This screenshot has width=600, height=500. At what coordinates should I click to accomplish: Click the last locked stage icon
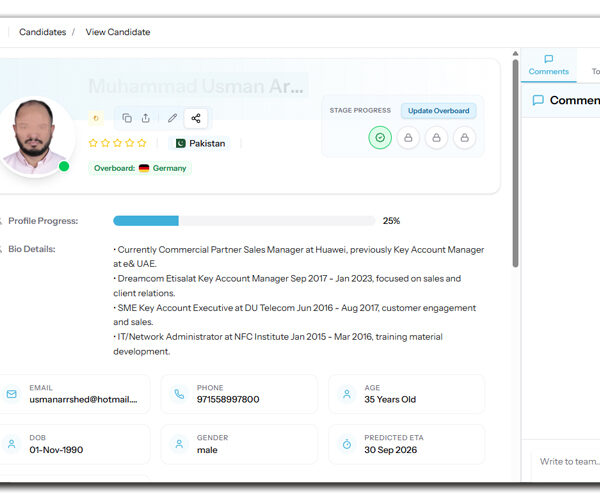[x=464, y=138]
